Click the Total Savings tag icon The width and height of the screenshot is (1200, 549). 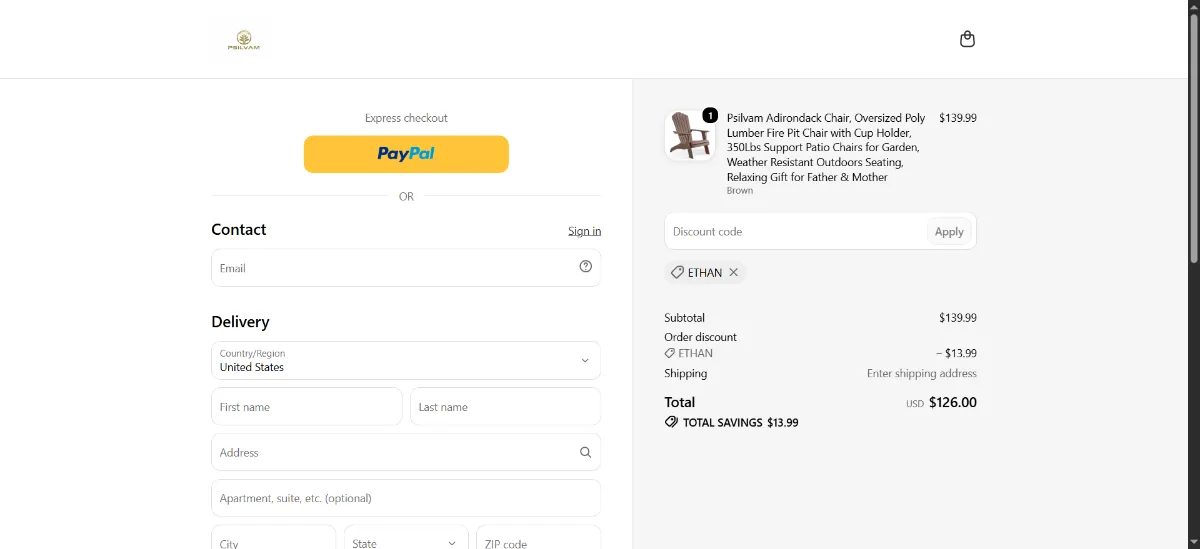pos(671,422)
